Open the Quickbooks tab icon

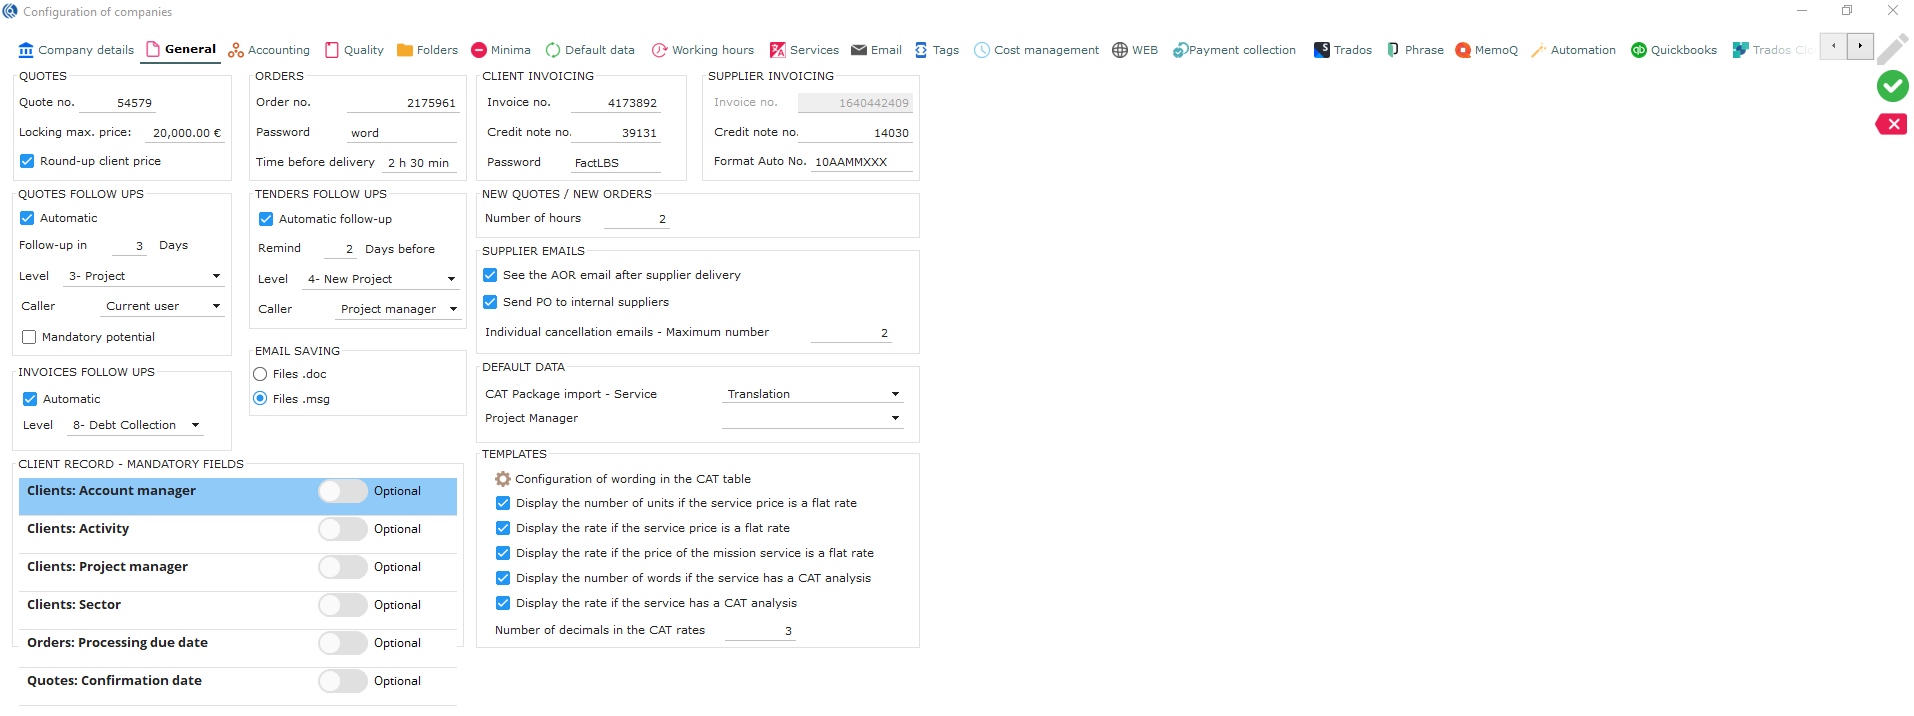[1638, 50]
